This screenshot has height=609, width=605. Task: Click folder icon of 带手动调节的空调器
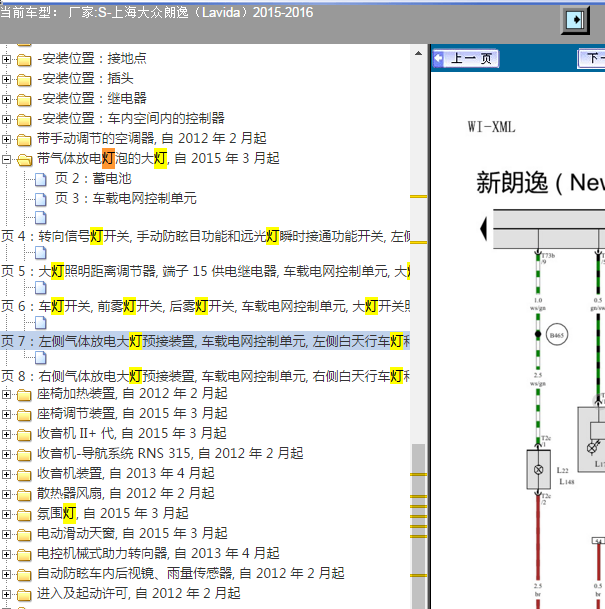click(24, 140)
